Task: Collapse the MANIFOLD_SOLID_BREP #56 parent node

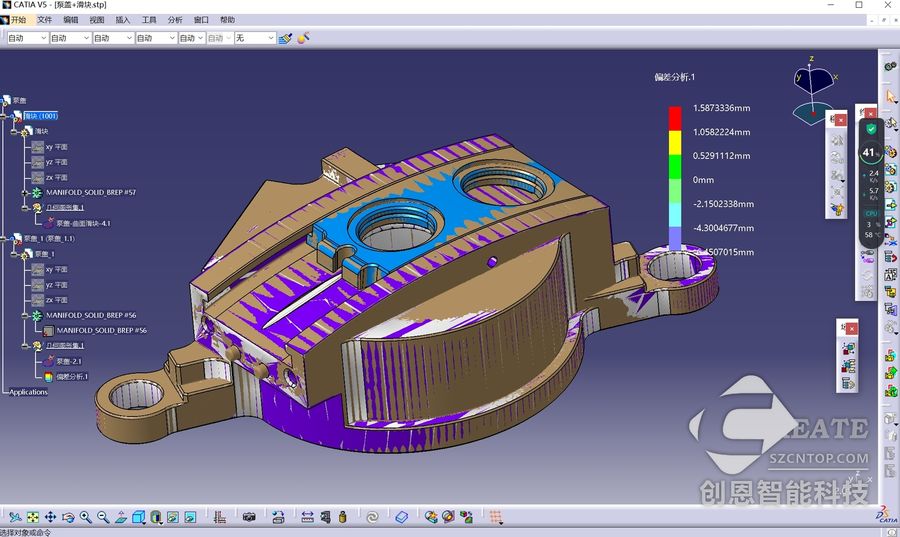Action: tap(25, 316)
